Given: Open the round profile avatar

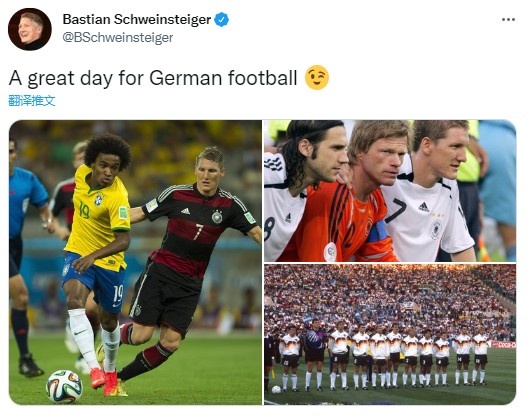Looking at the screenshot, I should 30,29.
